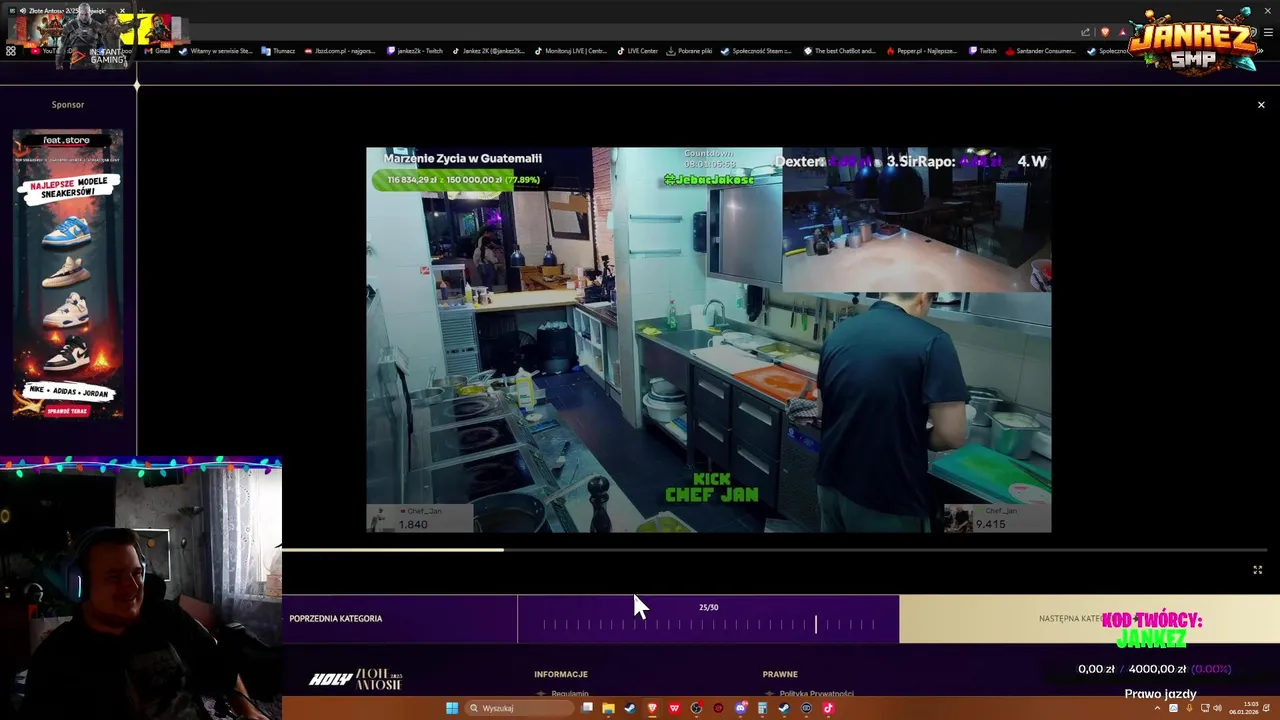1280x720 pixels.
Task: Open the Pepper.pl bookmark
Action: point(921,51)
